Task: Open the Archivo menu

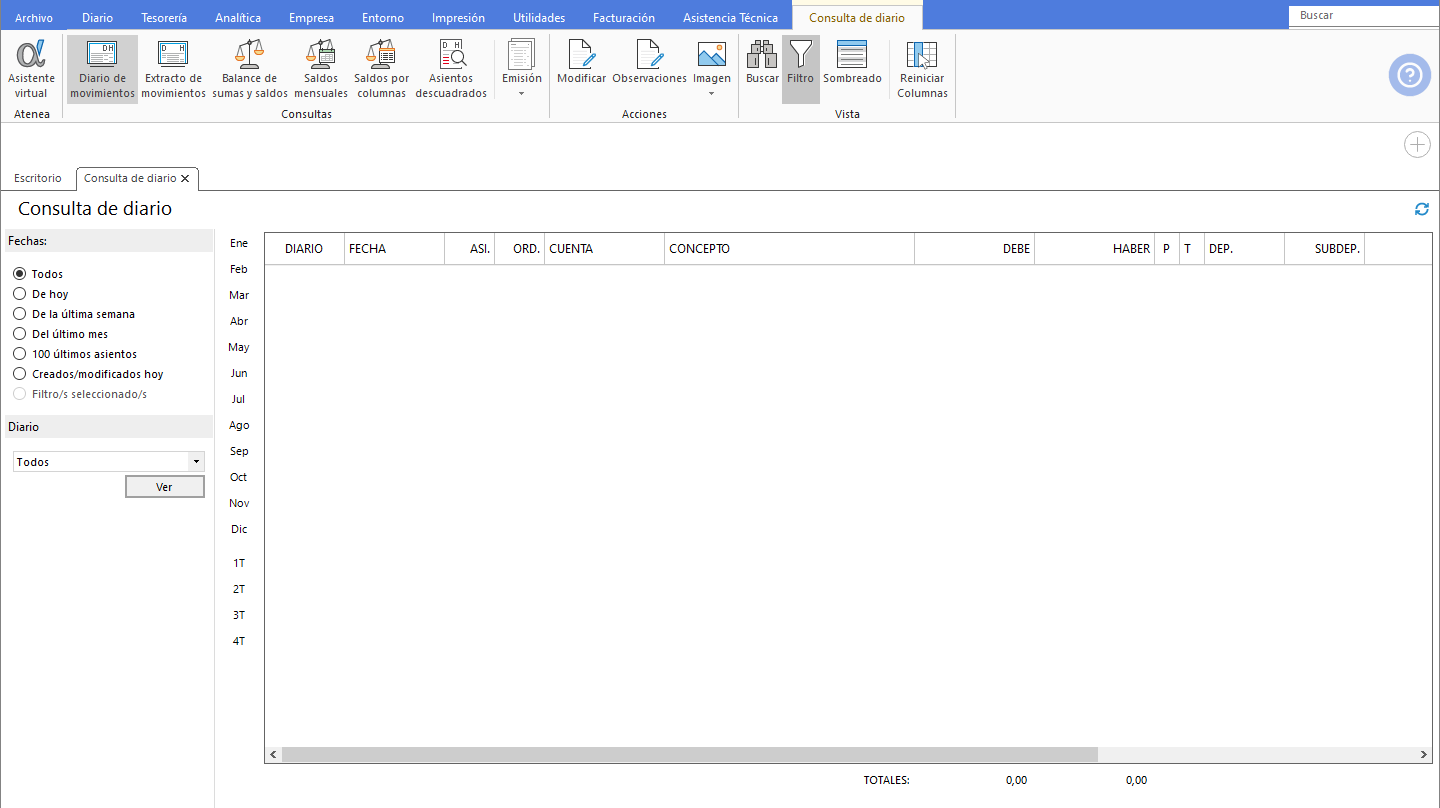Action: click(34, 17)
